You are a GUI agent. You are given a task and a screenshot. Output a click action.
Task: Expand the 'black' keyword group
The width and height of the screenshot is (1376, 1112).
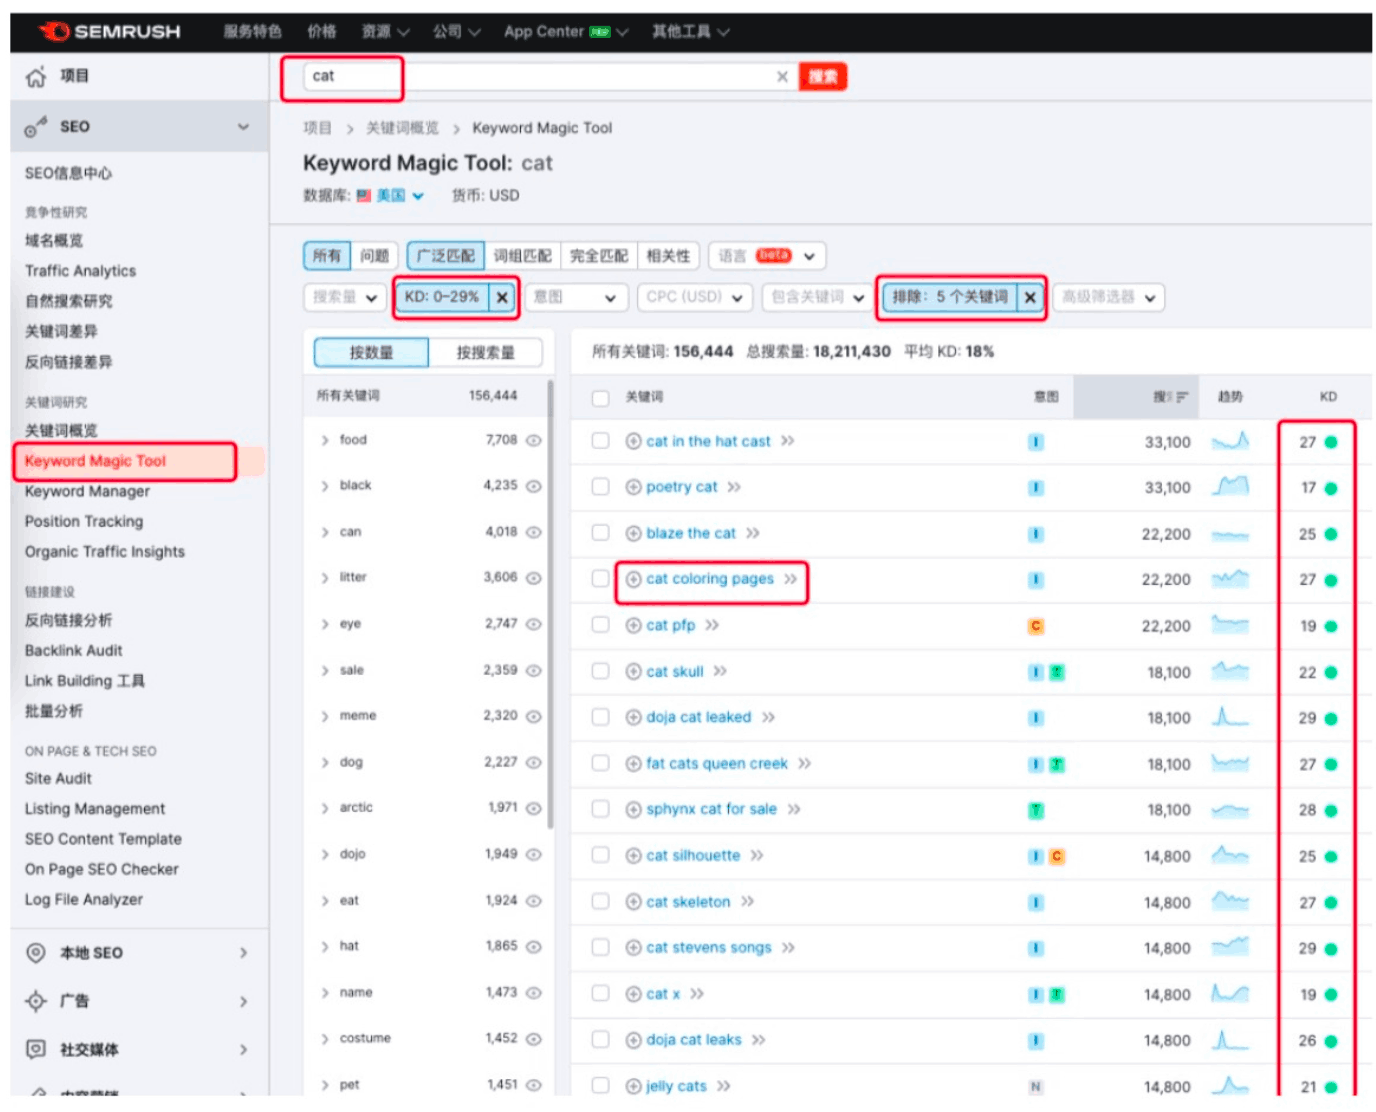click(325, 487)
